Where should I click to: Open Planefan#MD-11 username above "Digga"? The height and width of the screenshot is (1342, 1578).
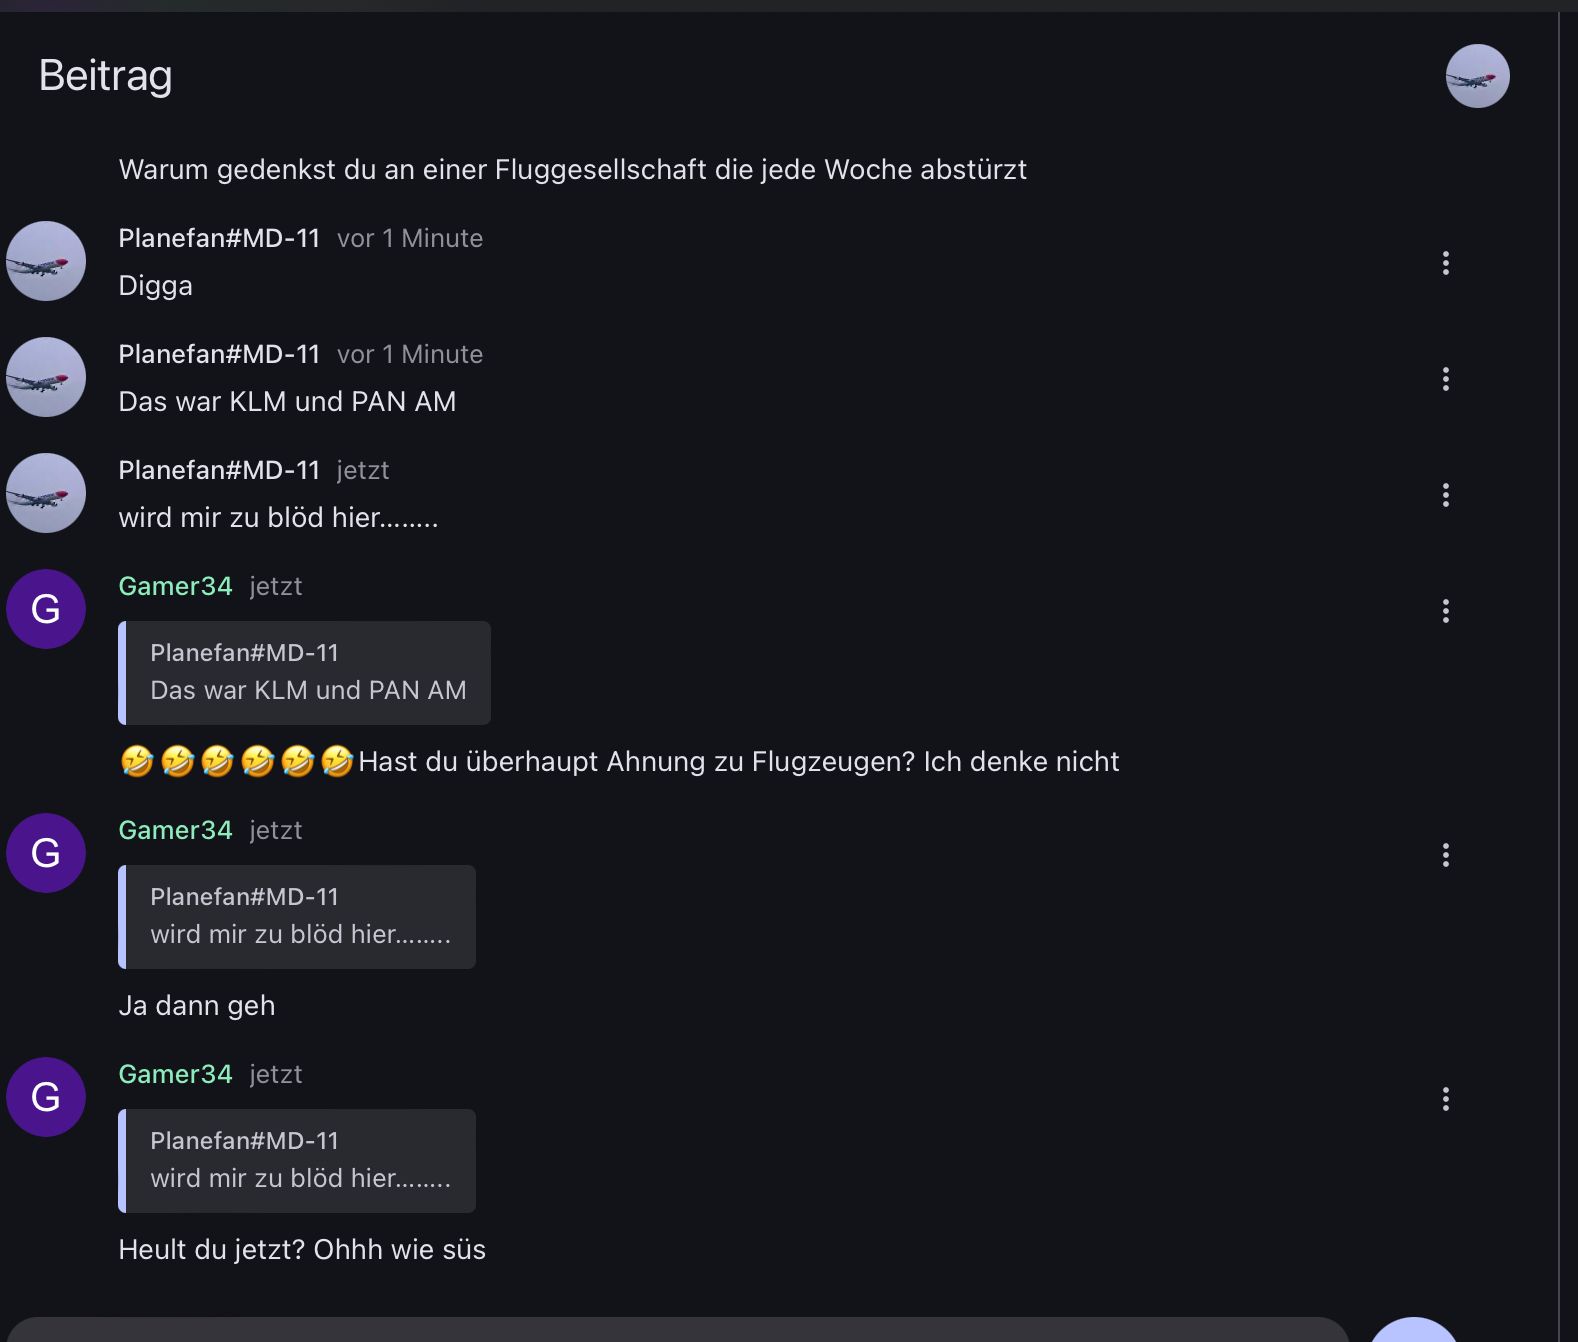pyautogui.click(x=219, y=238)
